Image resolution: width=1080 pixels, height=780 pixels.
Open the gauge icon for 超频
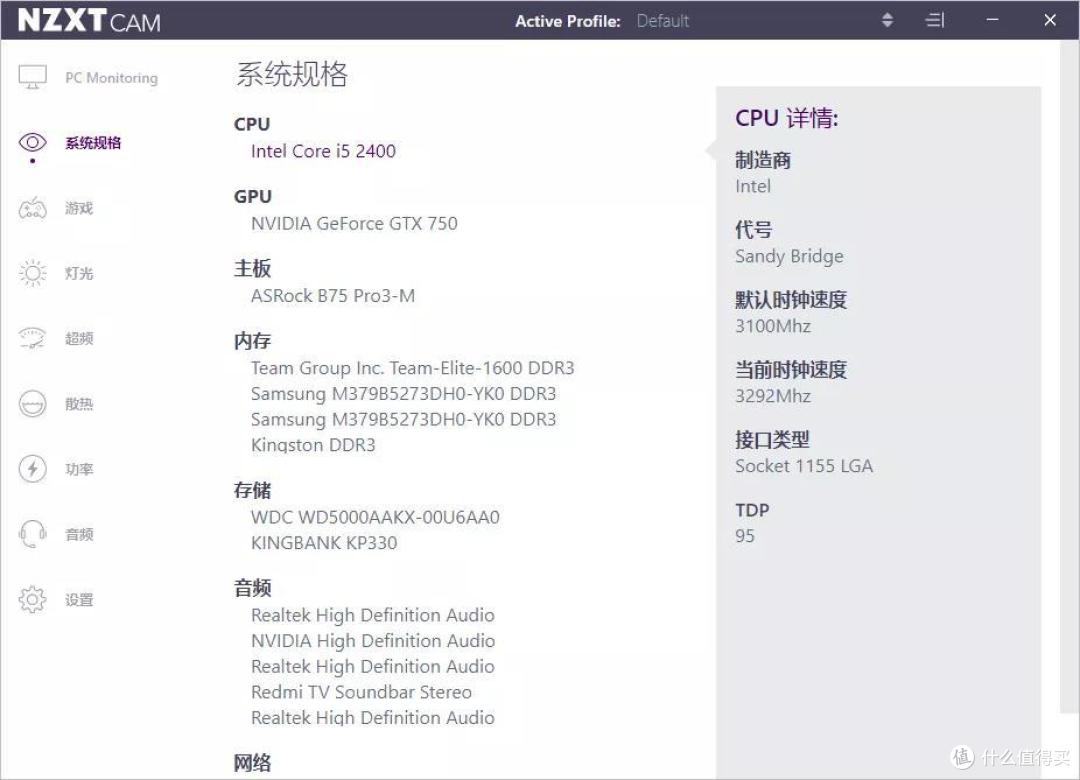[x=32, y=338]
